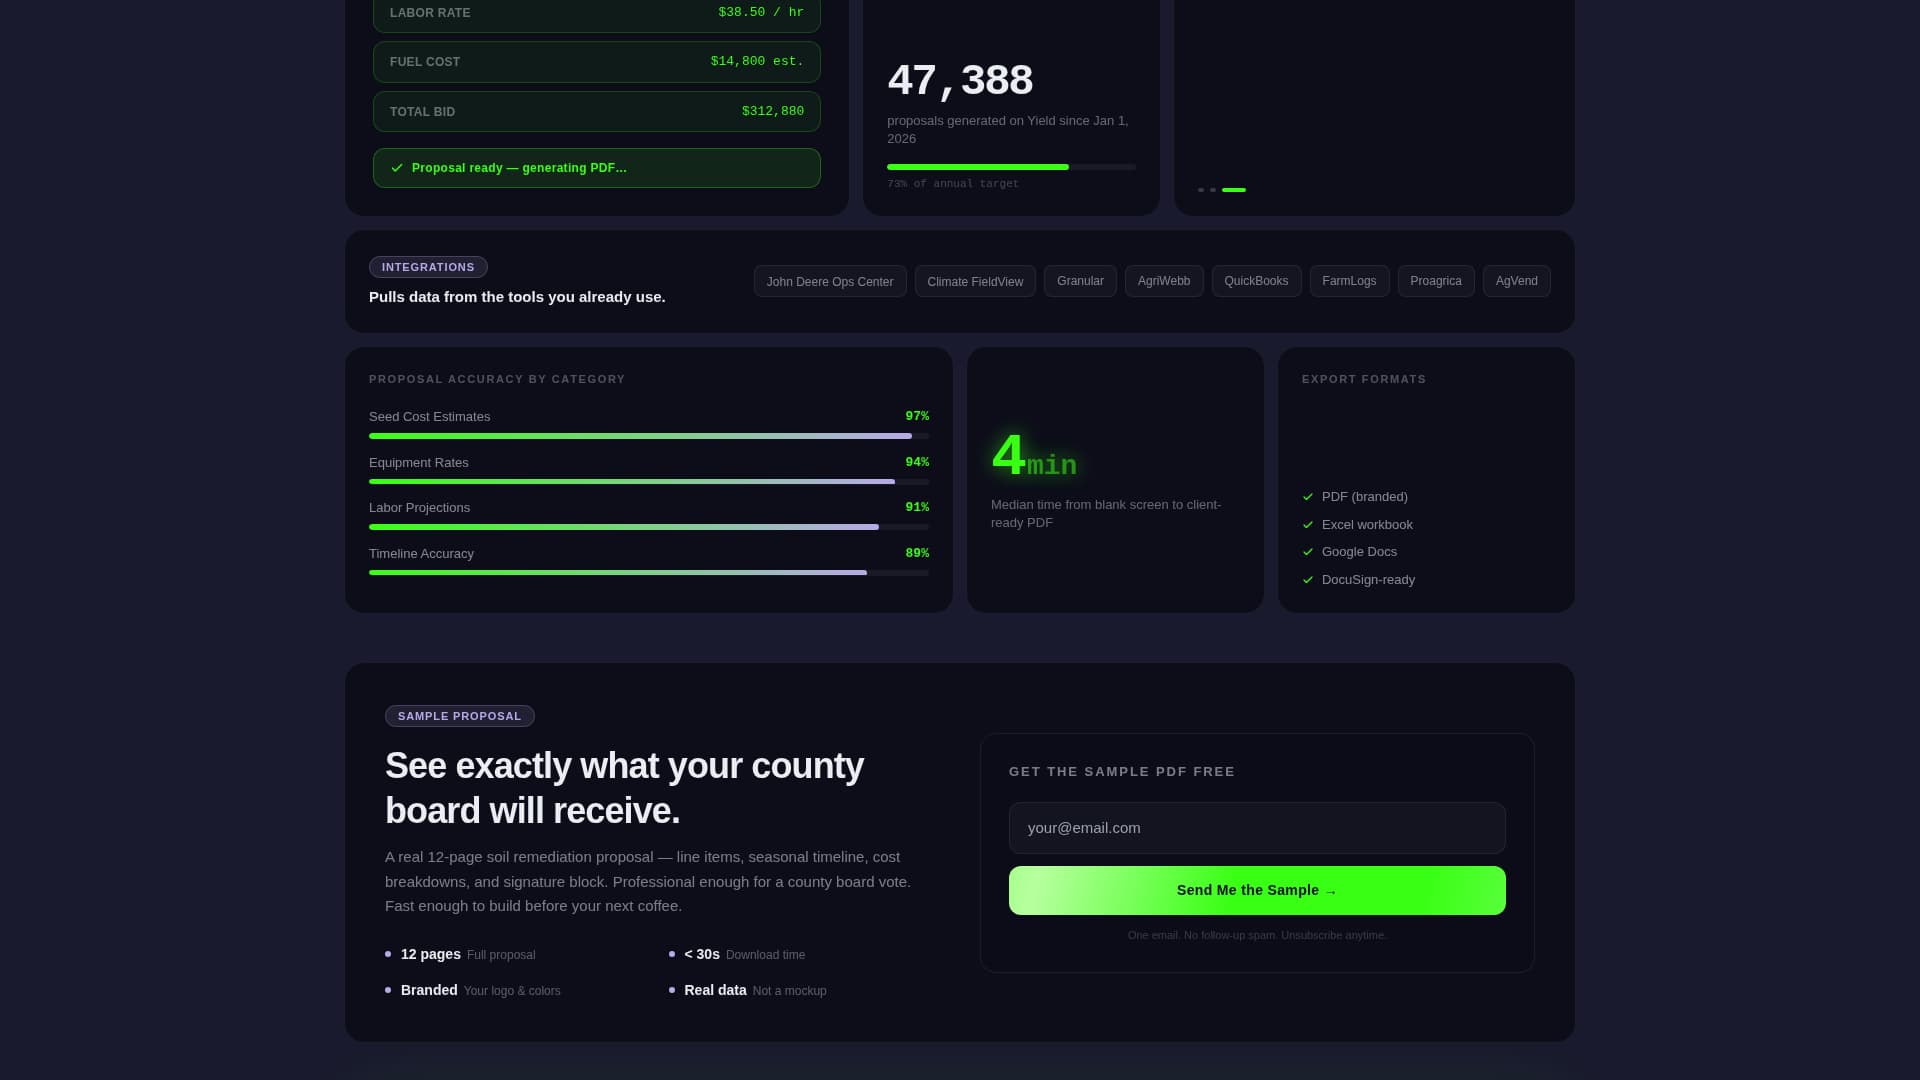The height and width of the screenshot is (1080, 1920).
Task: Click the 12 pages bullet item
Action: [x=460, y=955]
